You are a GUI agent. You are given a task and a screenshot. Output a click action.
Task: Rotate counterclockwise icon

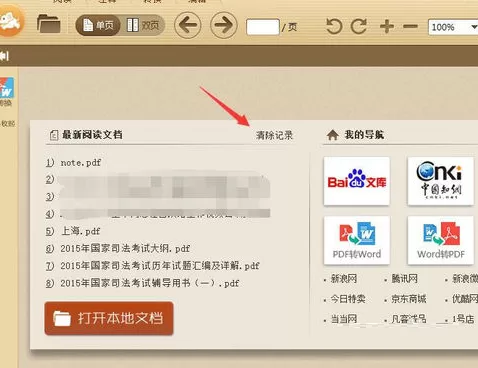tap(334, 26)
